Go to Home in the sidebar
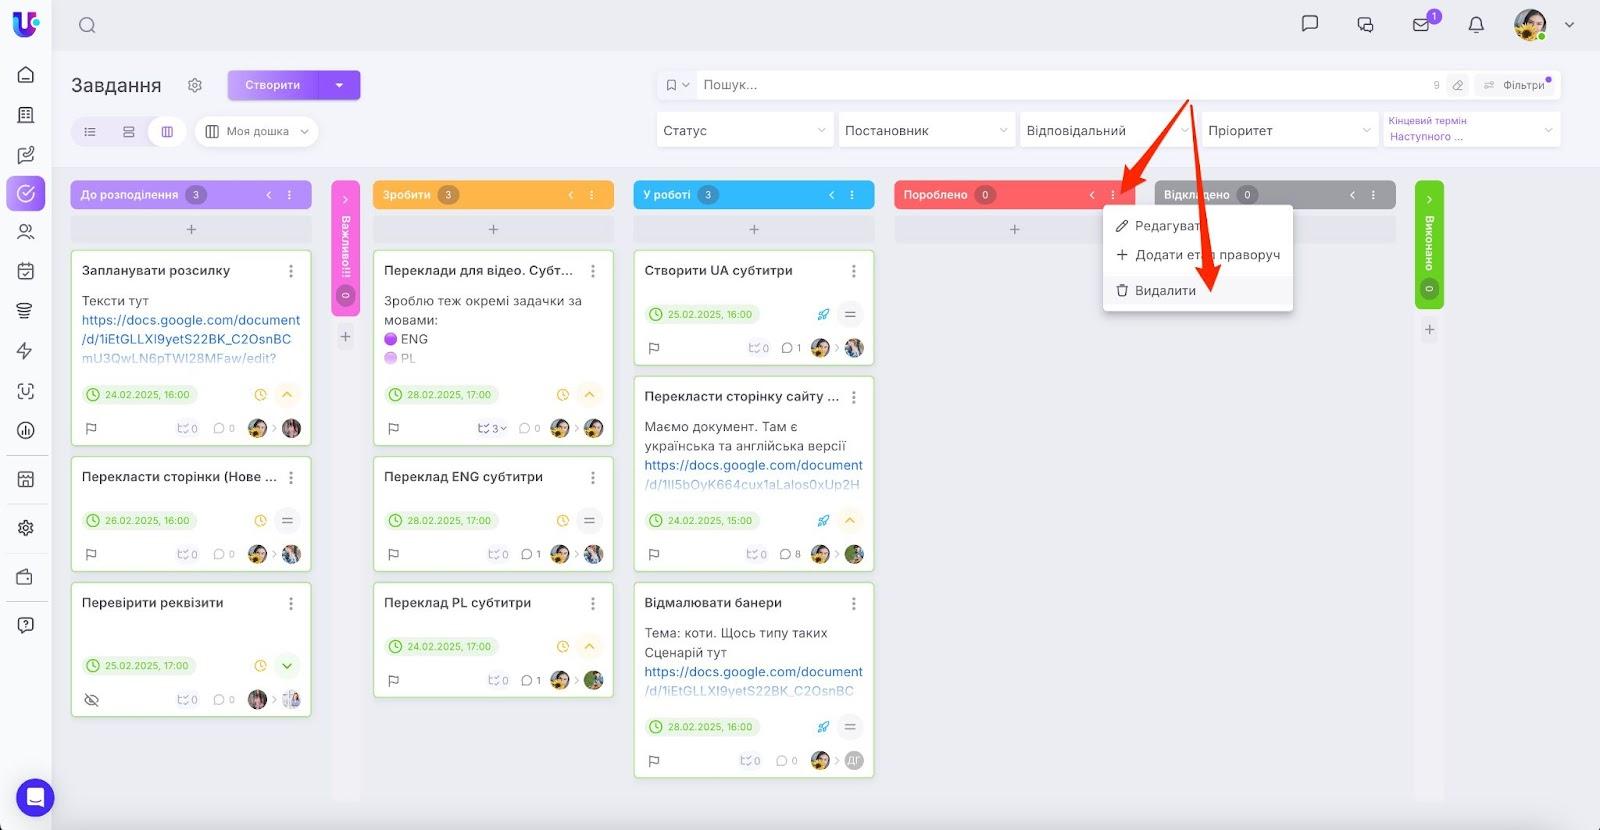 (x=26, y=75)
